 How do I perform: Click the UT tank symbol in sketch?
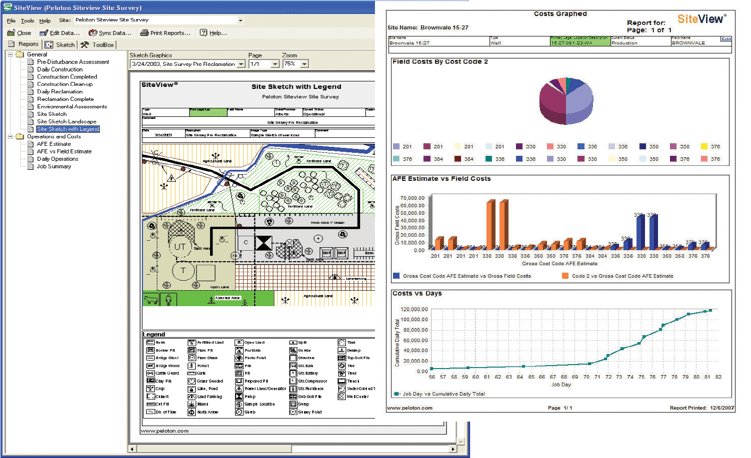tap(180, 247)
